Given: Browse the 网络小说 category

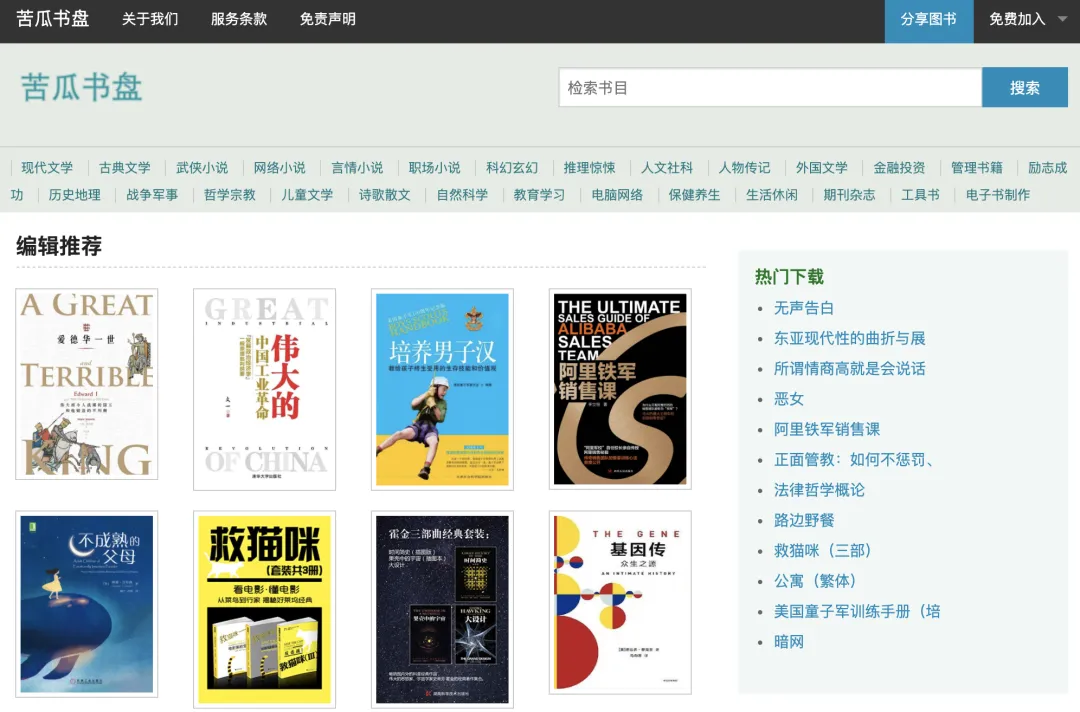Looking at the screenshot, I should 280,167.
